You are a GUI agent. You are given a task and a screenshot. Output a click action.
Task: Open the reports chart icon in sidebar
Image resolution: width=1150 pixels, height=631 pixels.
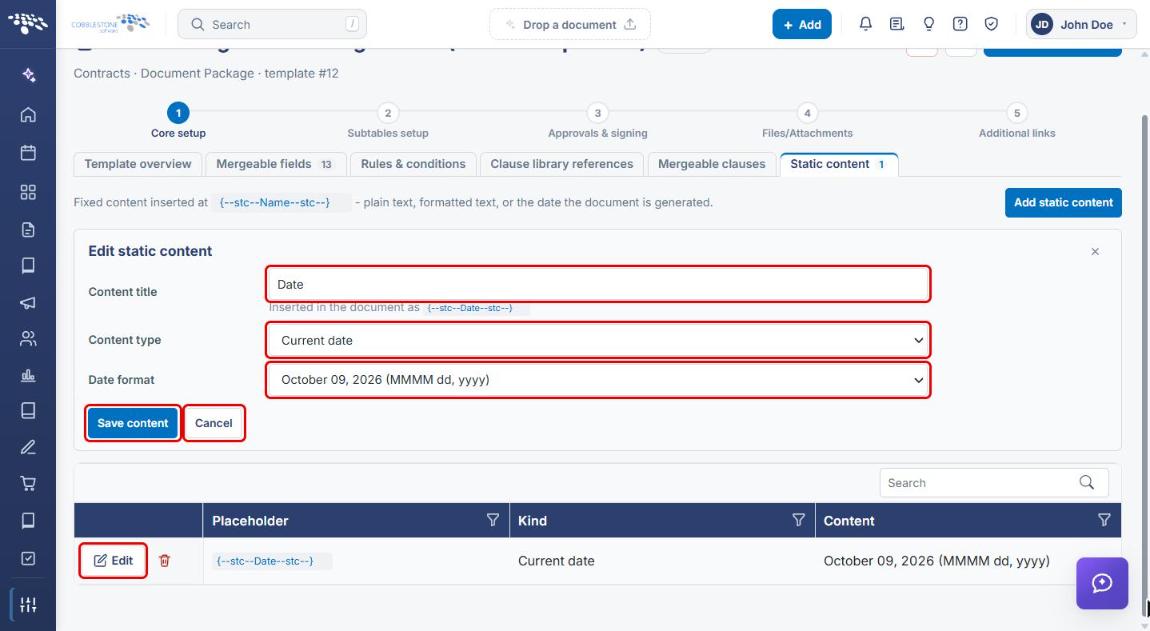[x=28, y=375]
